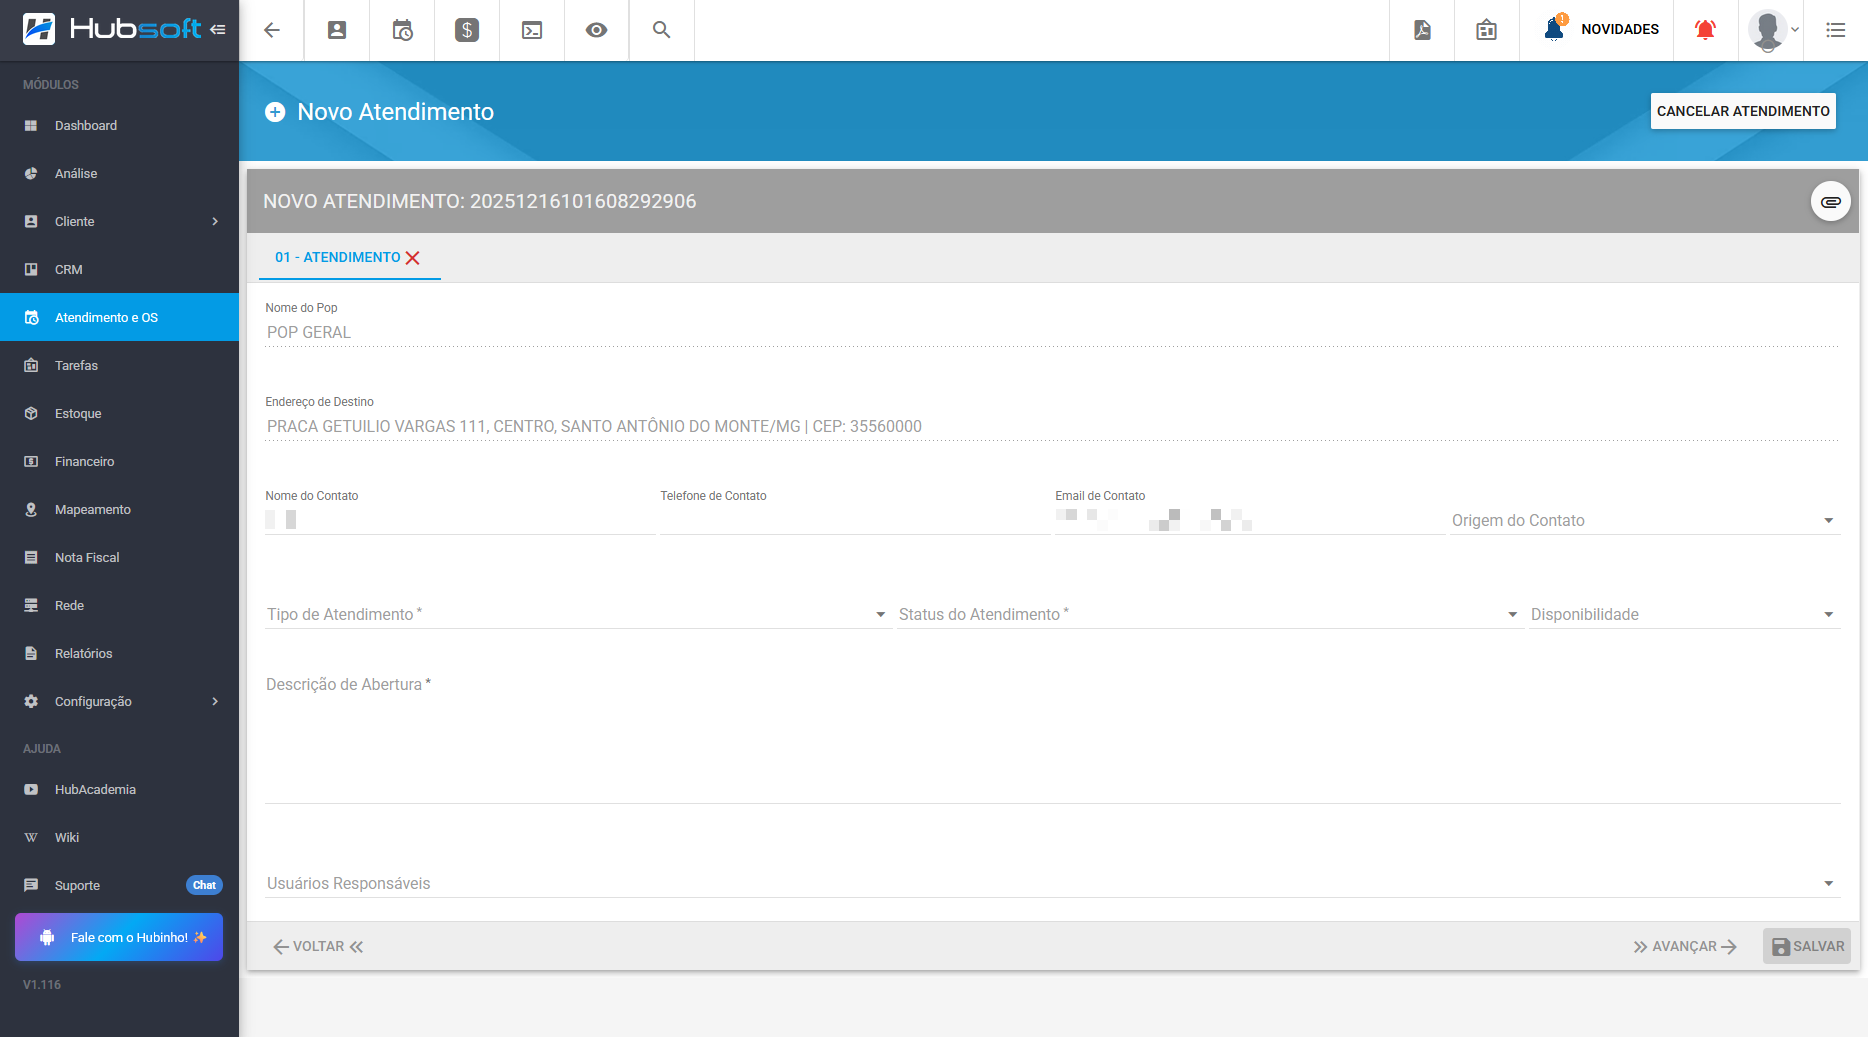The image size is (1868, 1037).
Task: Open the terminal console toolbar icon
Action: pos(532,30)
